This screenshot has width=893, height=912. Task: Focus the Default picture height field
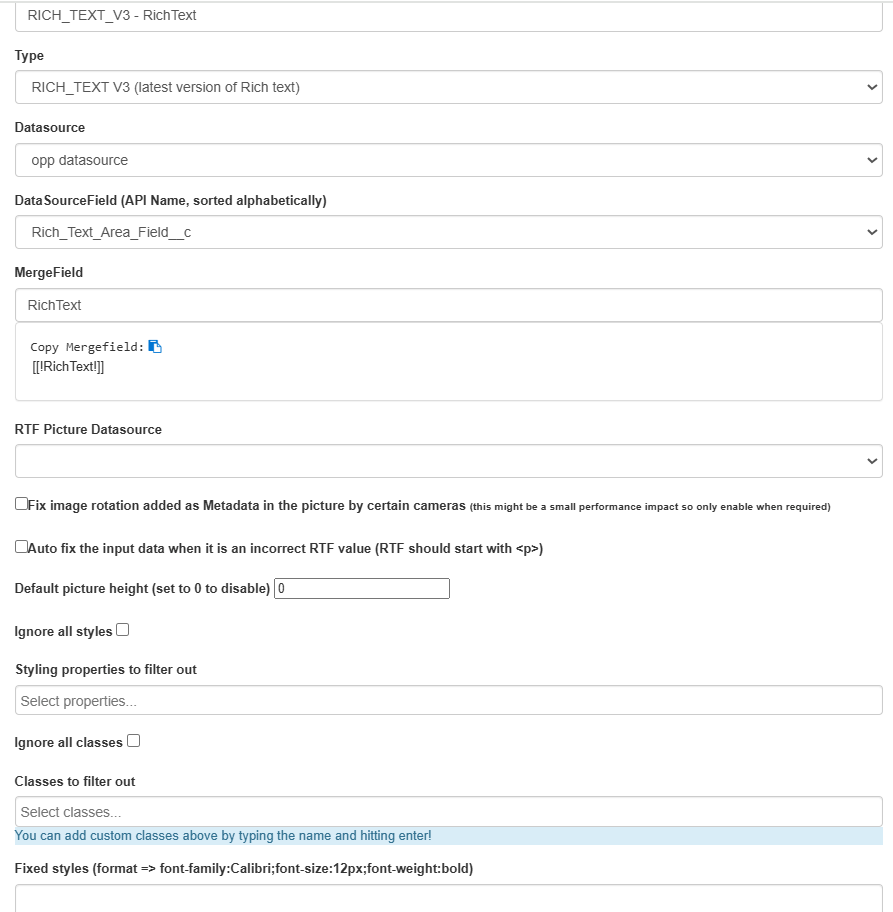point(362,588)
